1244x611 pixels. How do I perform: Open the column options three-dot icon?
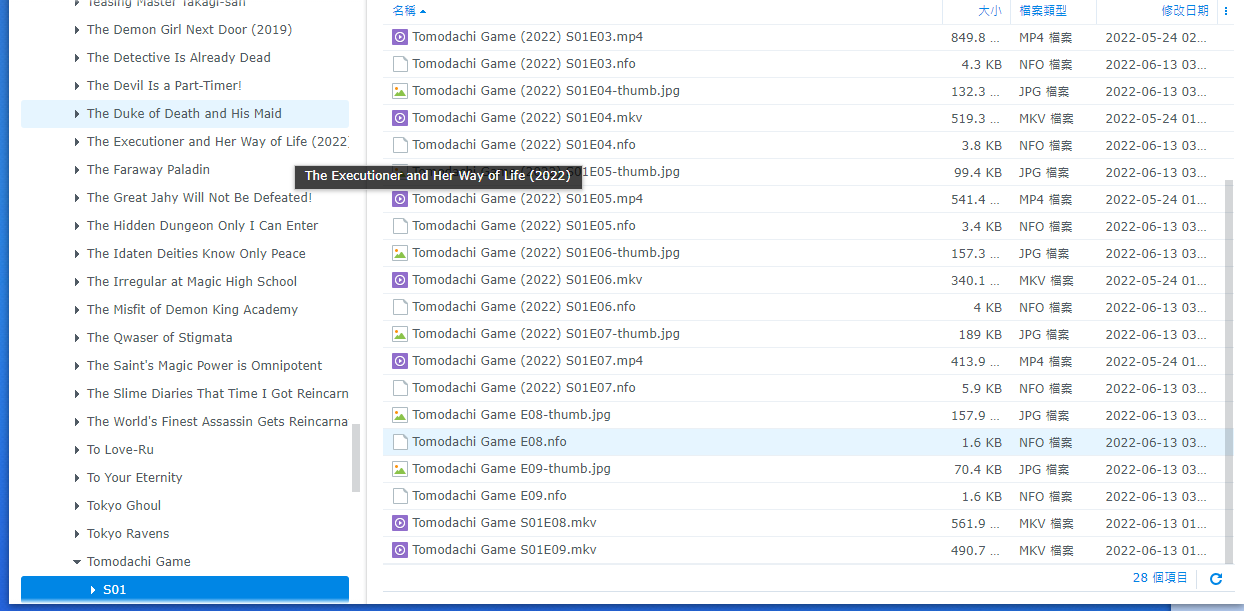point(1225,10)
